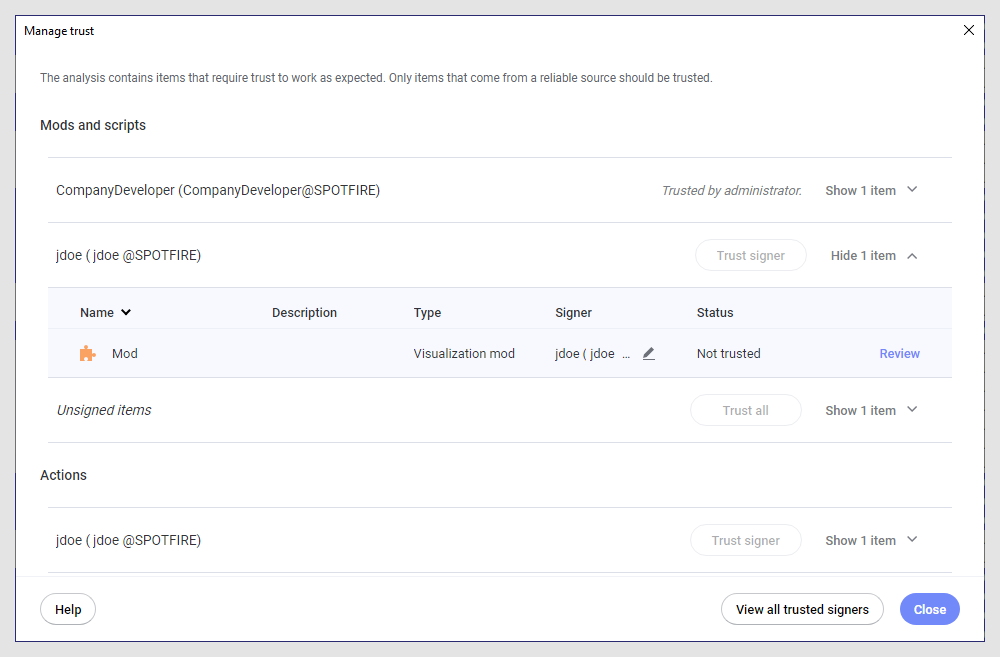Collapse jdoe's Hide 1 item chevron
This screenshot has height=657, width=1000.
pyautogui.click(x=911, y=256)
